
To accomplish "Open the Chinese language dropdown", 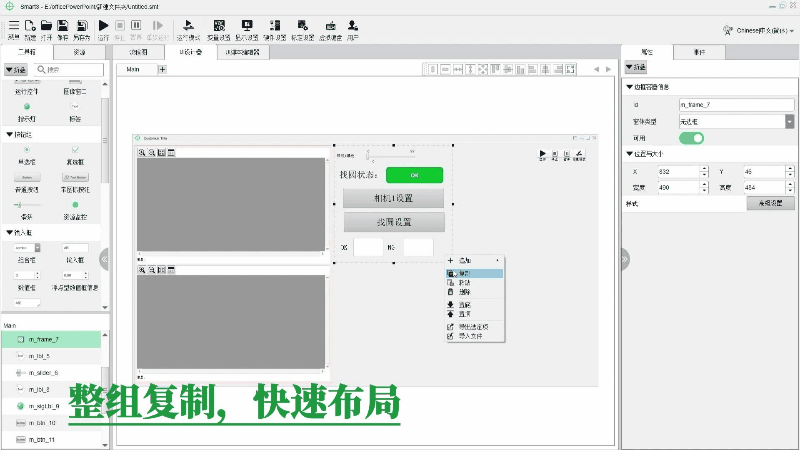I will (x=754, y=31).
